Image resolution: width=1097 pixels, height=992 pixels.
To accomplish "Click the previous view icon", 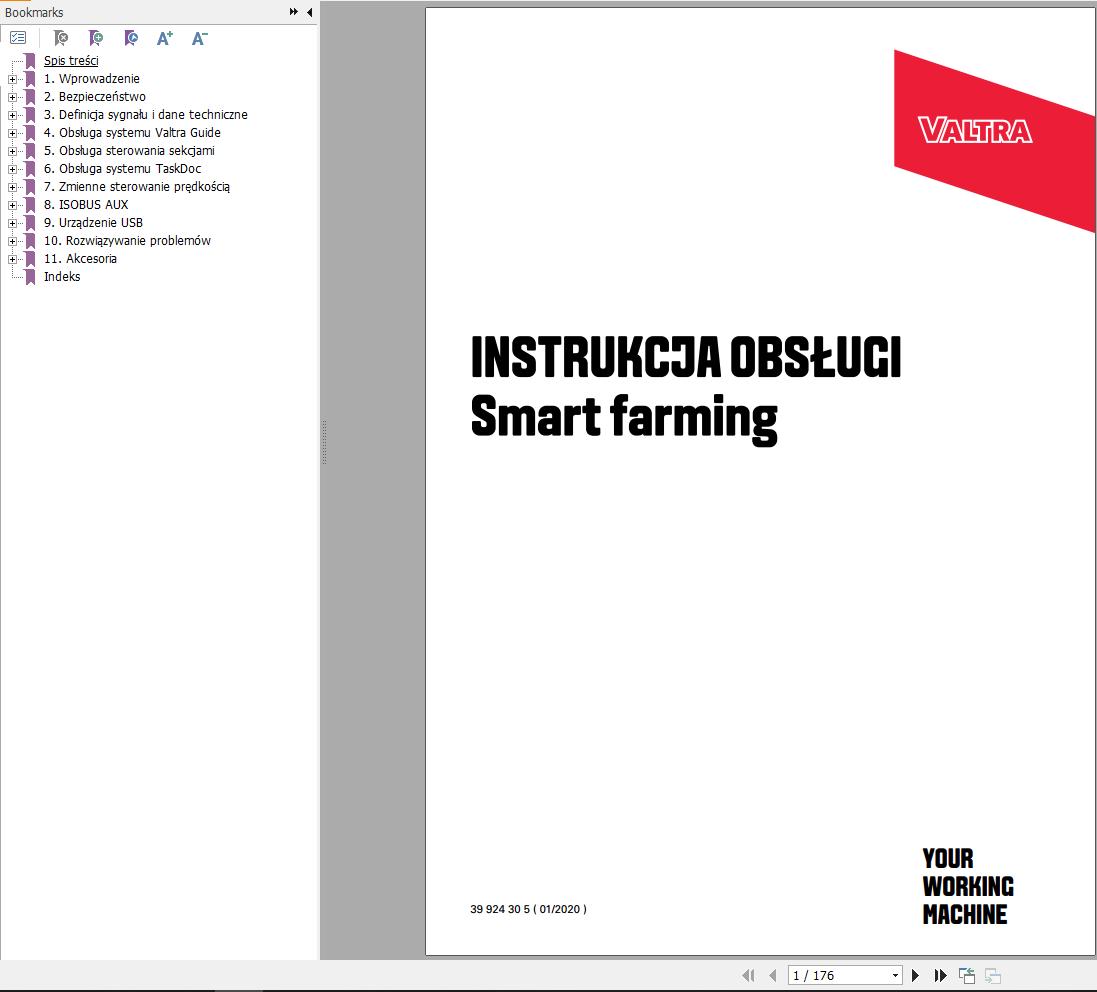I will click(967, 975).
